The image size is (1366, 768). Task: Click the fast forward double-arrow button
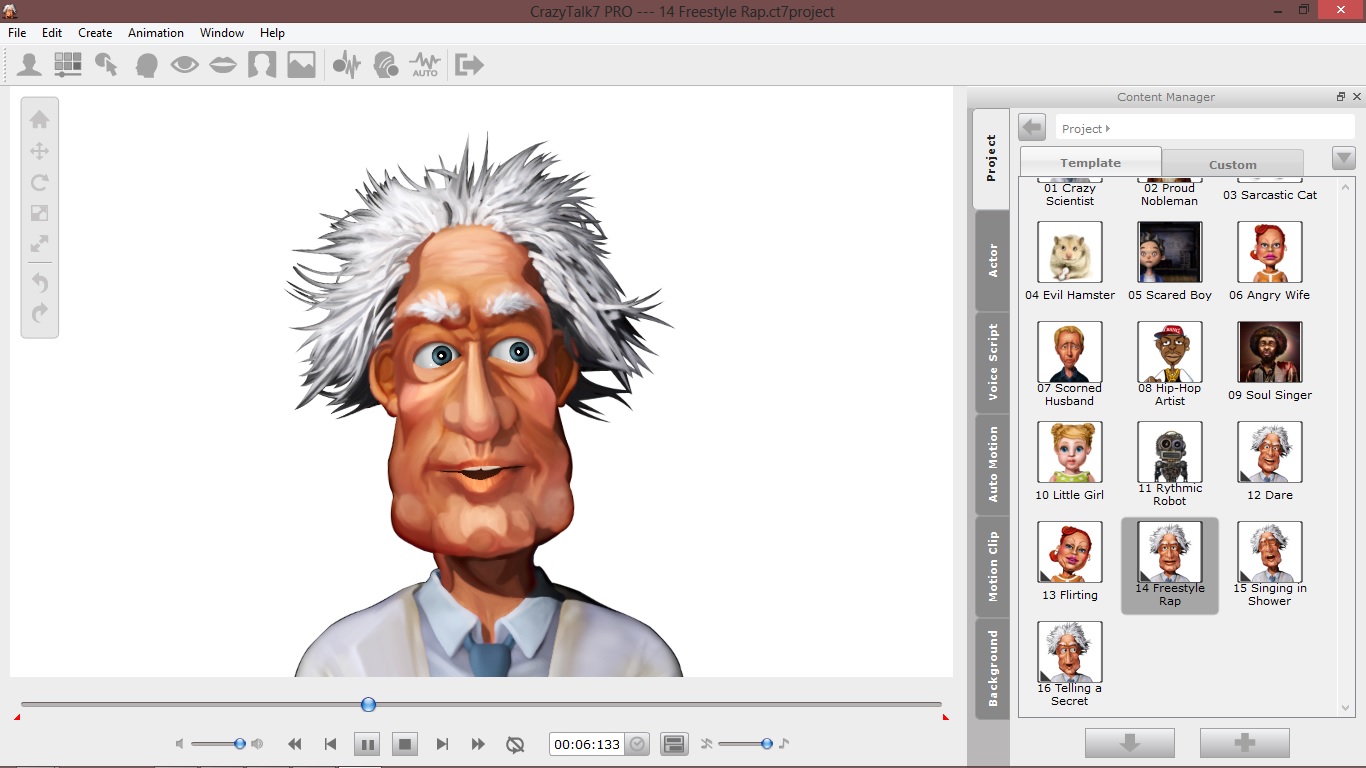point(478,744)
